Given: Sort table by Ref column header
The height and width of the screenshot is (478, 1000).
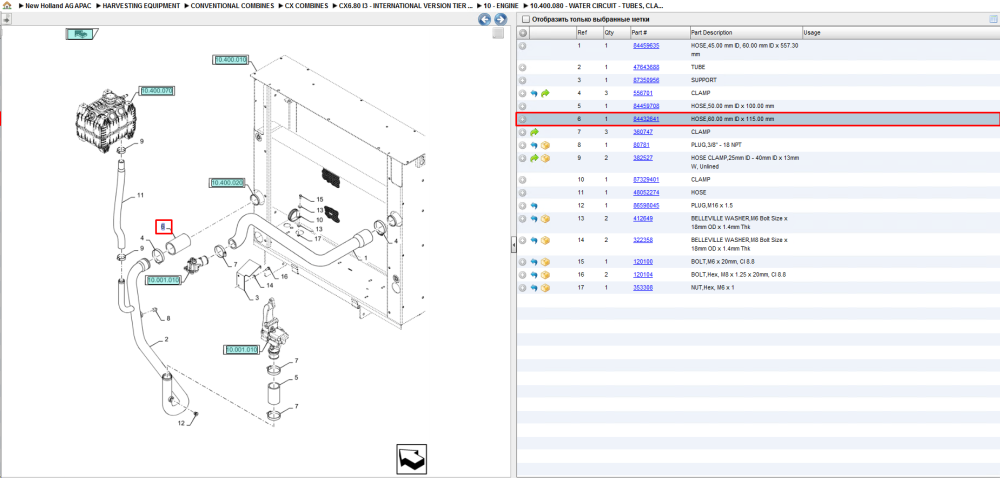Looking at the screenshot, I should (x=582, y=33).
